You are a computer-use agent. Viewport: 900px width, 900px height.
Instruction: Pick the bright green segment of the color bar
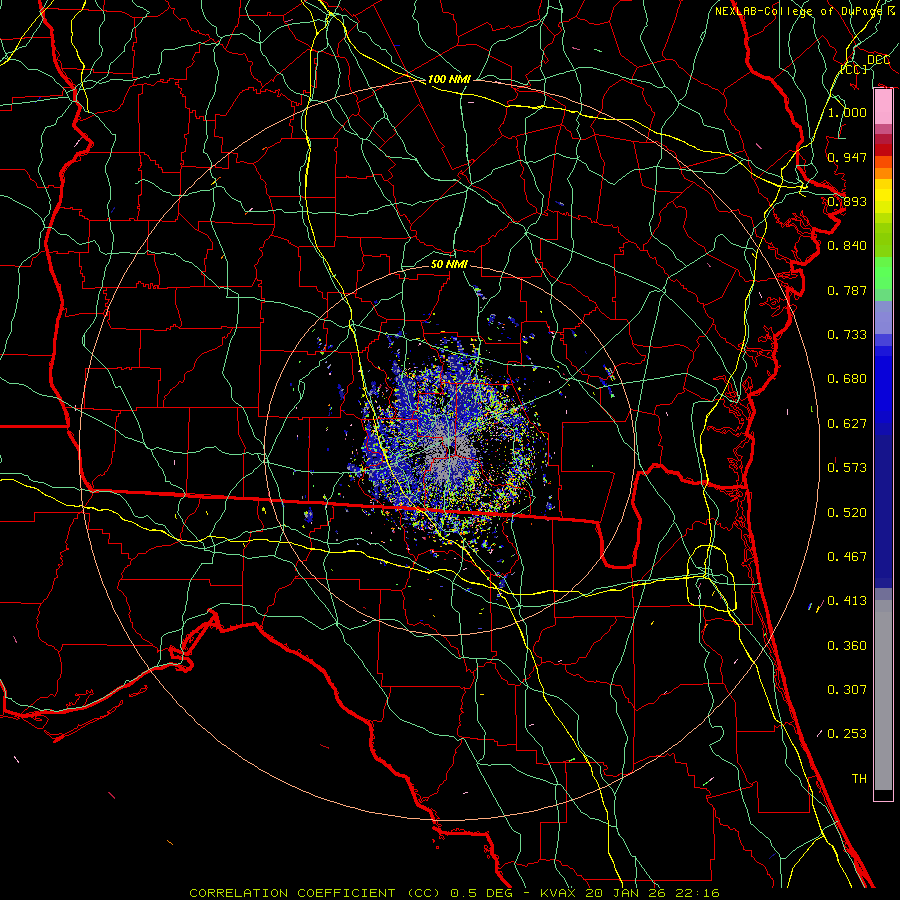coord(883,274)
